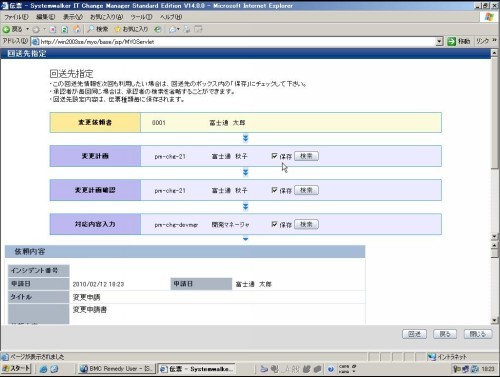The image size is (500, 377).
Task: Click the second system tray network icon
Action: (x=466, y=369)
